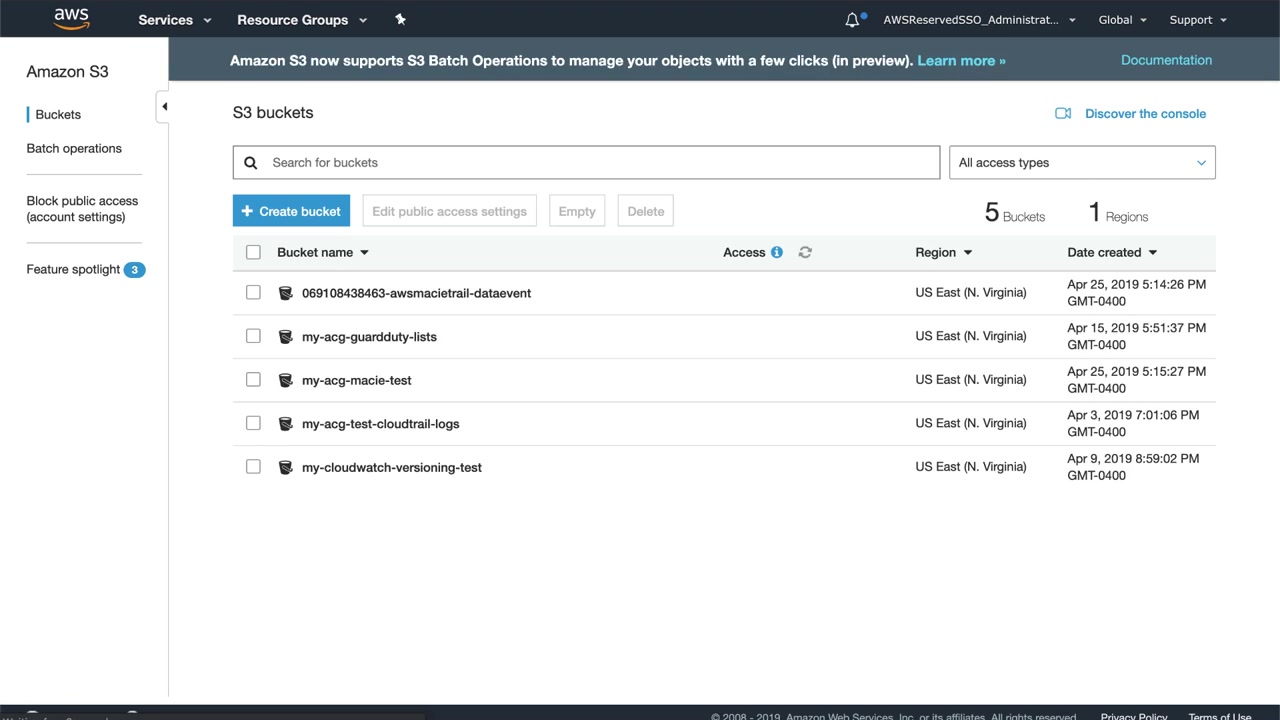Open the my-acg-guardduty-lists bucket

click(369, 337)
